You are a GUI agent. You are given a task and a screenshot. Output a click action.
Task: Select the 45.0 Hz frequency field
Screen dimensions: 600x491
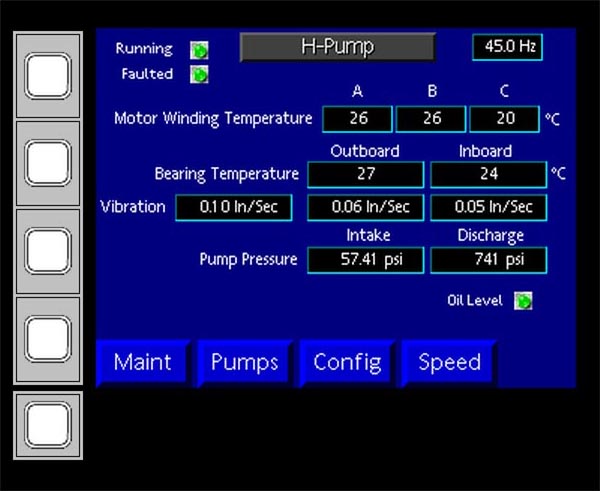[507, 47]
